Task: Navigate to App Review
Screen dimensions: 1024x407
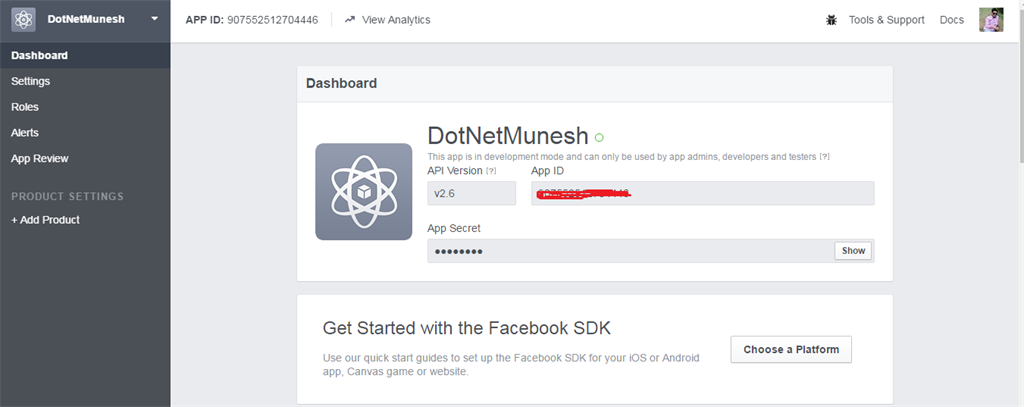Action: pyautogui.click(x=40, y=158)
